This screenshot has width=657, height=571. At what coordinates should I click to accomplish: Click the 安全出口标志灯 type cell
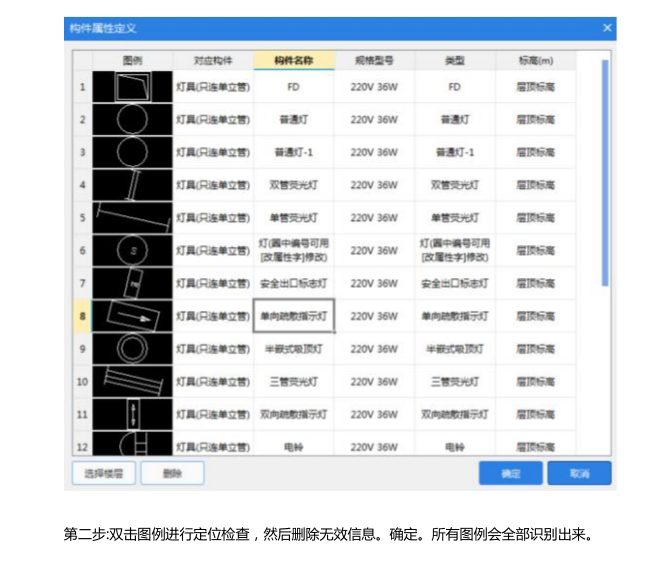(x=455, y=283)
